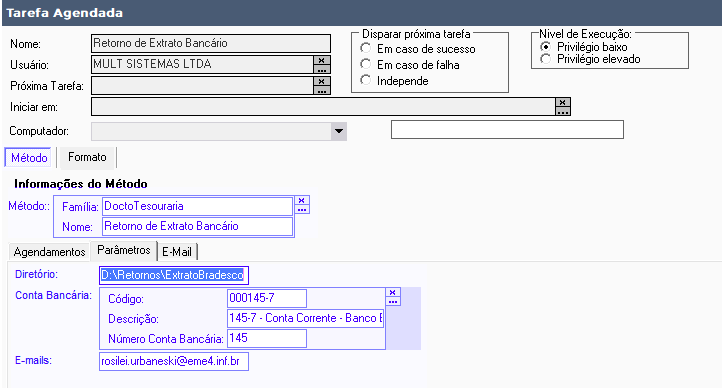The image size is (722, 388).
Task: Switch to the Método tab
Action: (29, 157)
